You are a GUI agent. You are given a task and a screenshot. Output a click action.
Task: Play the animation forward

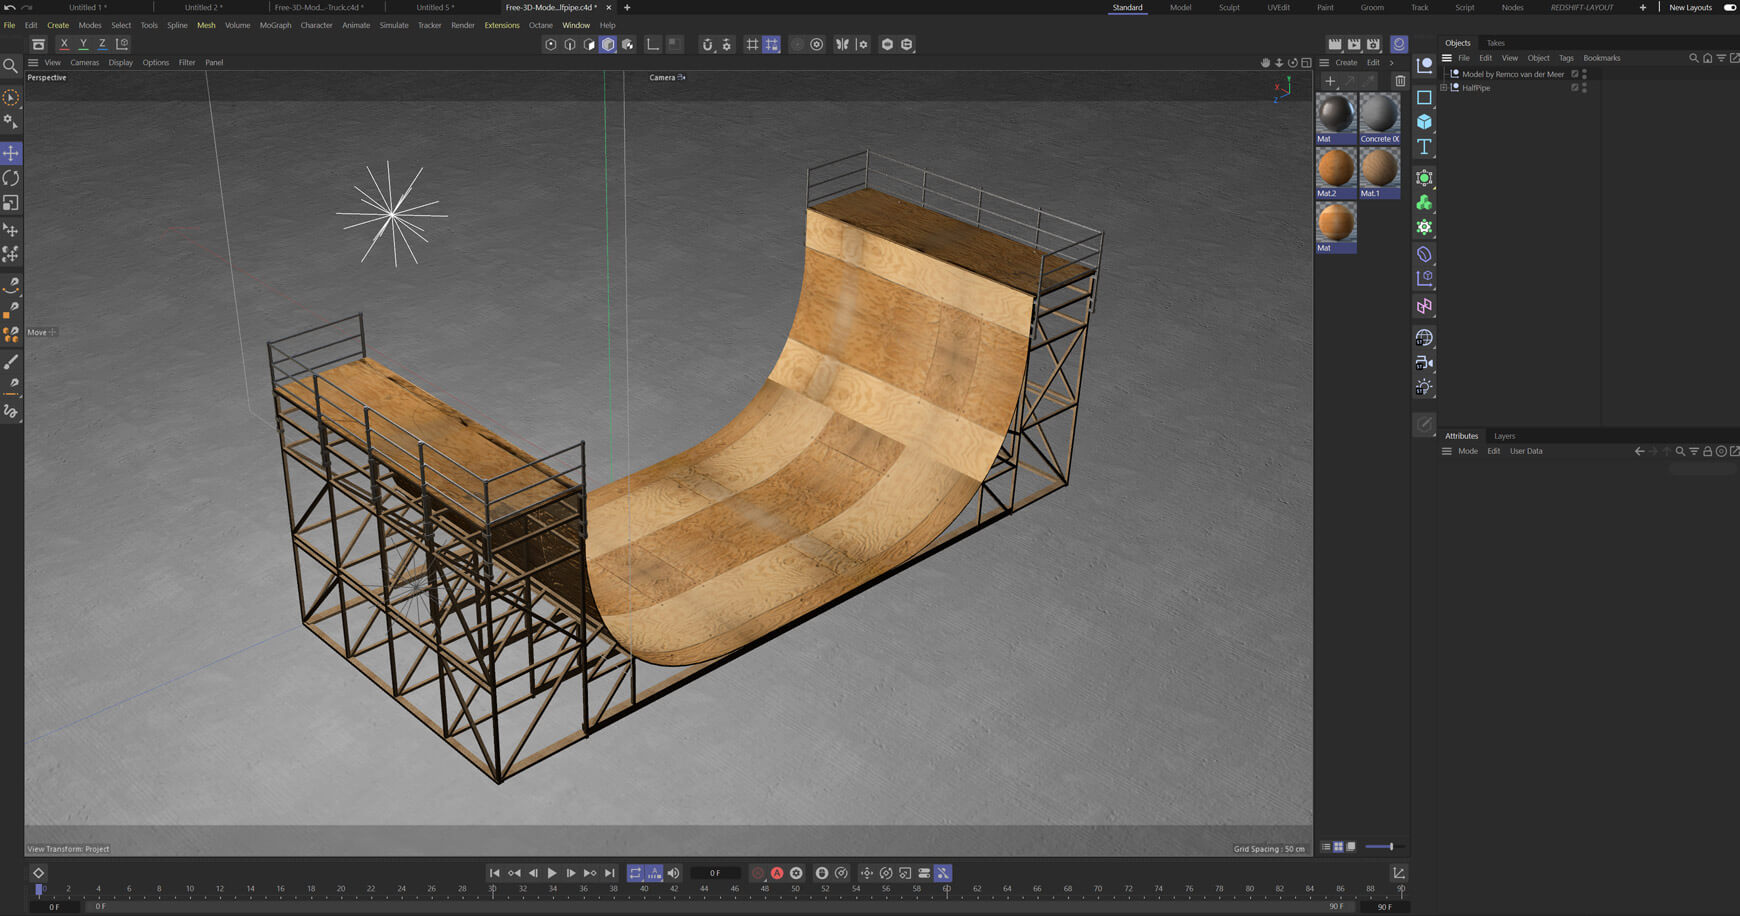click(x=552, y=873)
